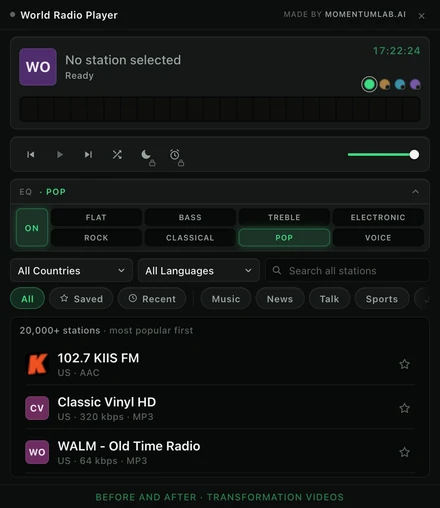Viewport: 440px width, 508px height.
Task: Click the 17:22:24 clock display
Action: (x=396, y=51)
